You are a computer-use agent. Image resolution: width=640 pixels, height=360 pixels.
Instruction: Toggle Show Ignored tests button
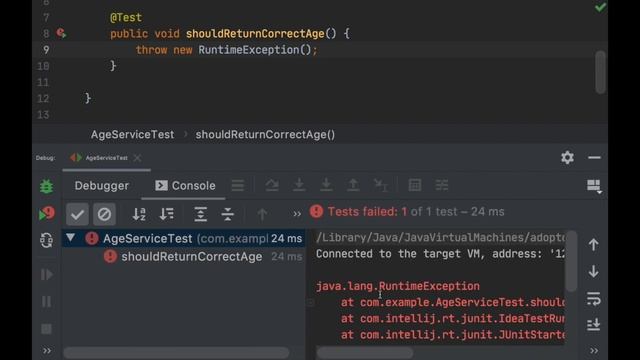(104, 214)
